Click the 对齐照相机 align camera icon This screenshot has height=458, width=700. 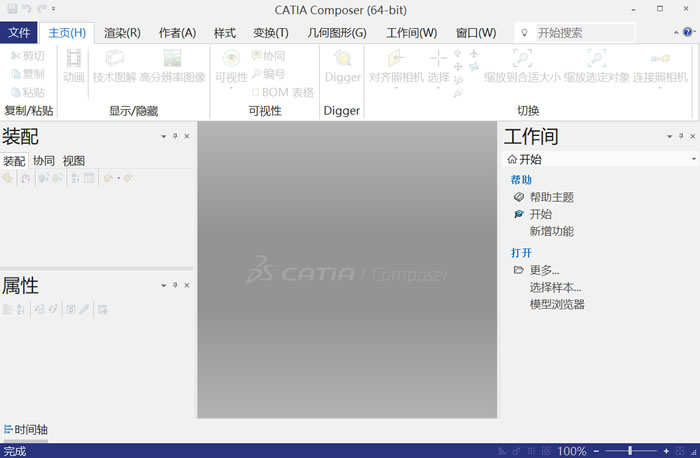click(x=395, y=59)
